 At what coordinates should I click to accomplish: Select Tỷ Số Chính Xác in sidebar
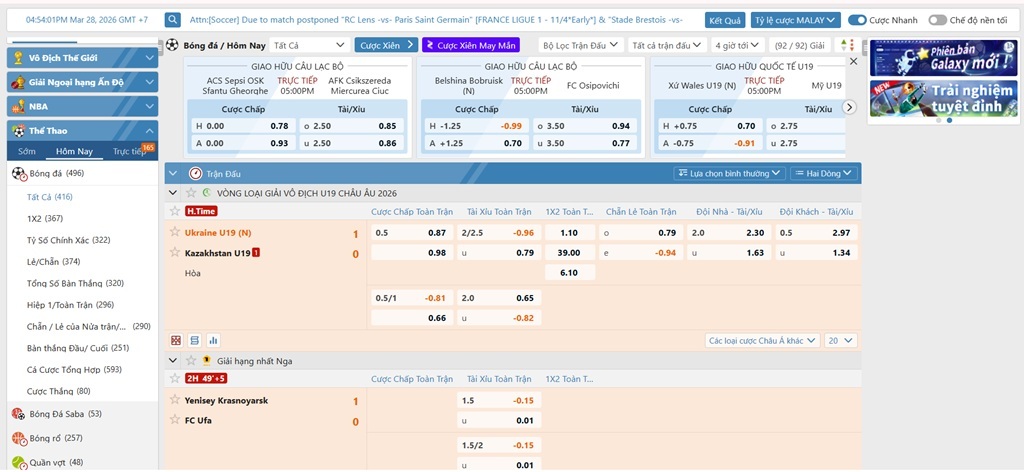pyautogui.click(x=68, y=240)
